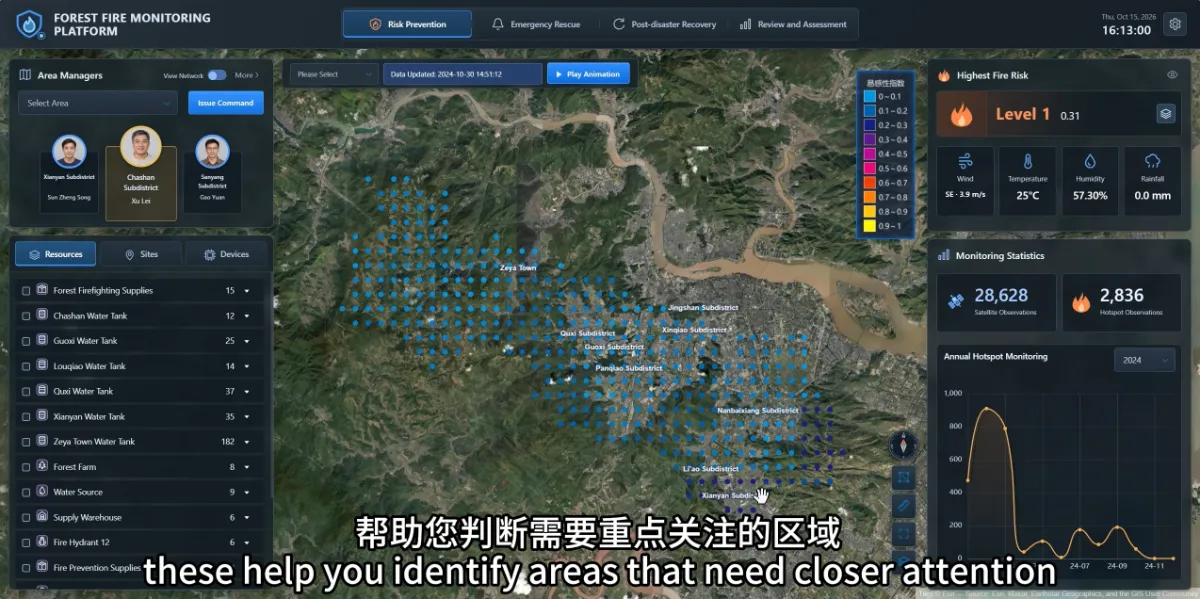Image resolution: width=1200 pixels, height=599 pixels.
Task: Check Forest Farm checkbox
Action: (26, 467)
